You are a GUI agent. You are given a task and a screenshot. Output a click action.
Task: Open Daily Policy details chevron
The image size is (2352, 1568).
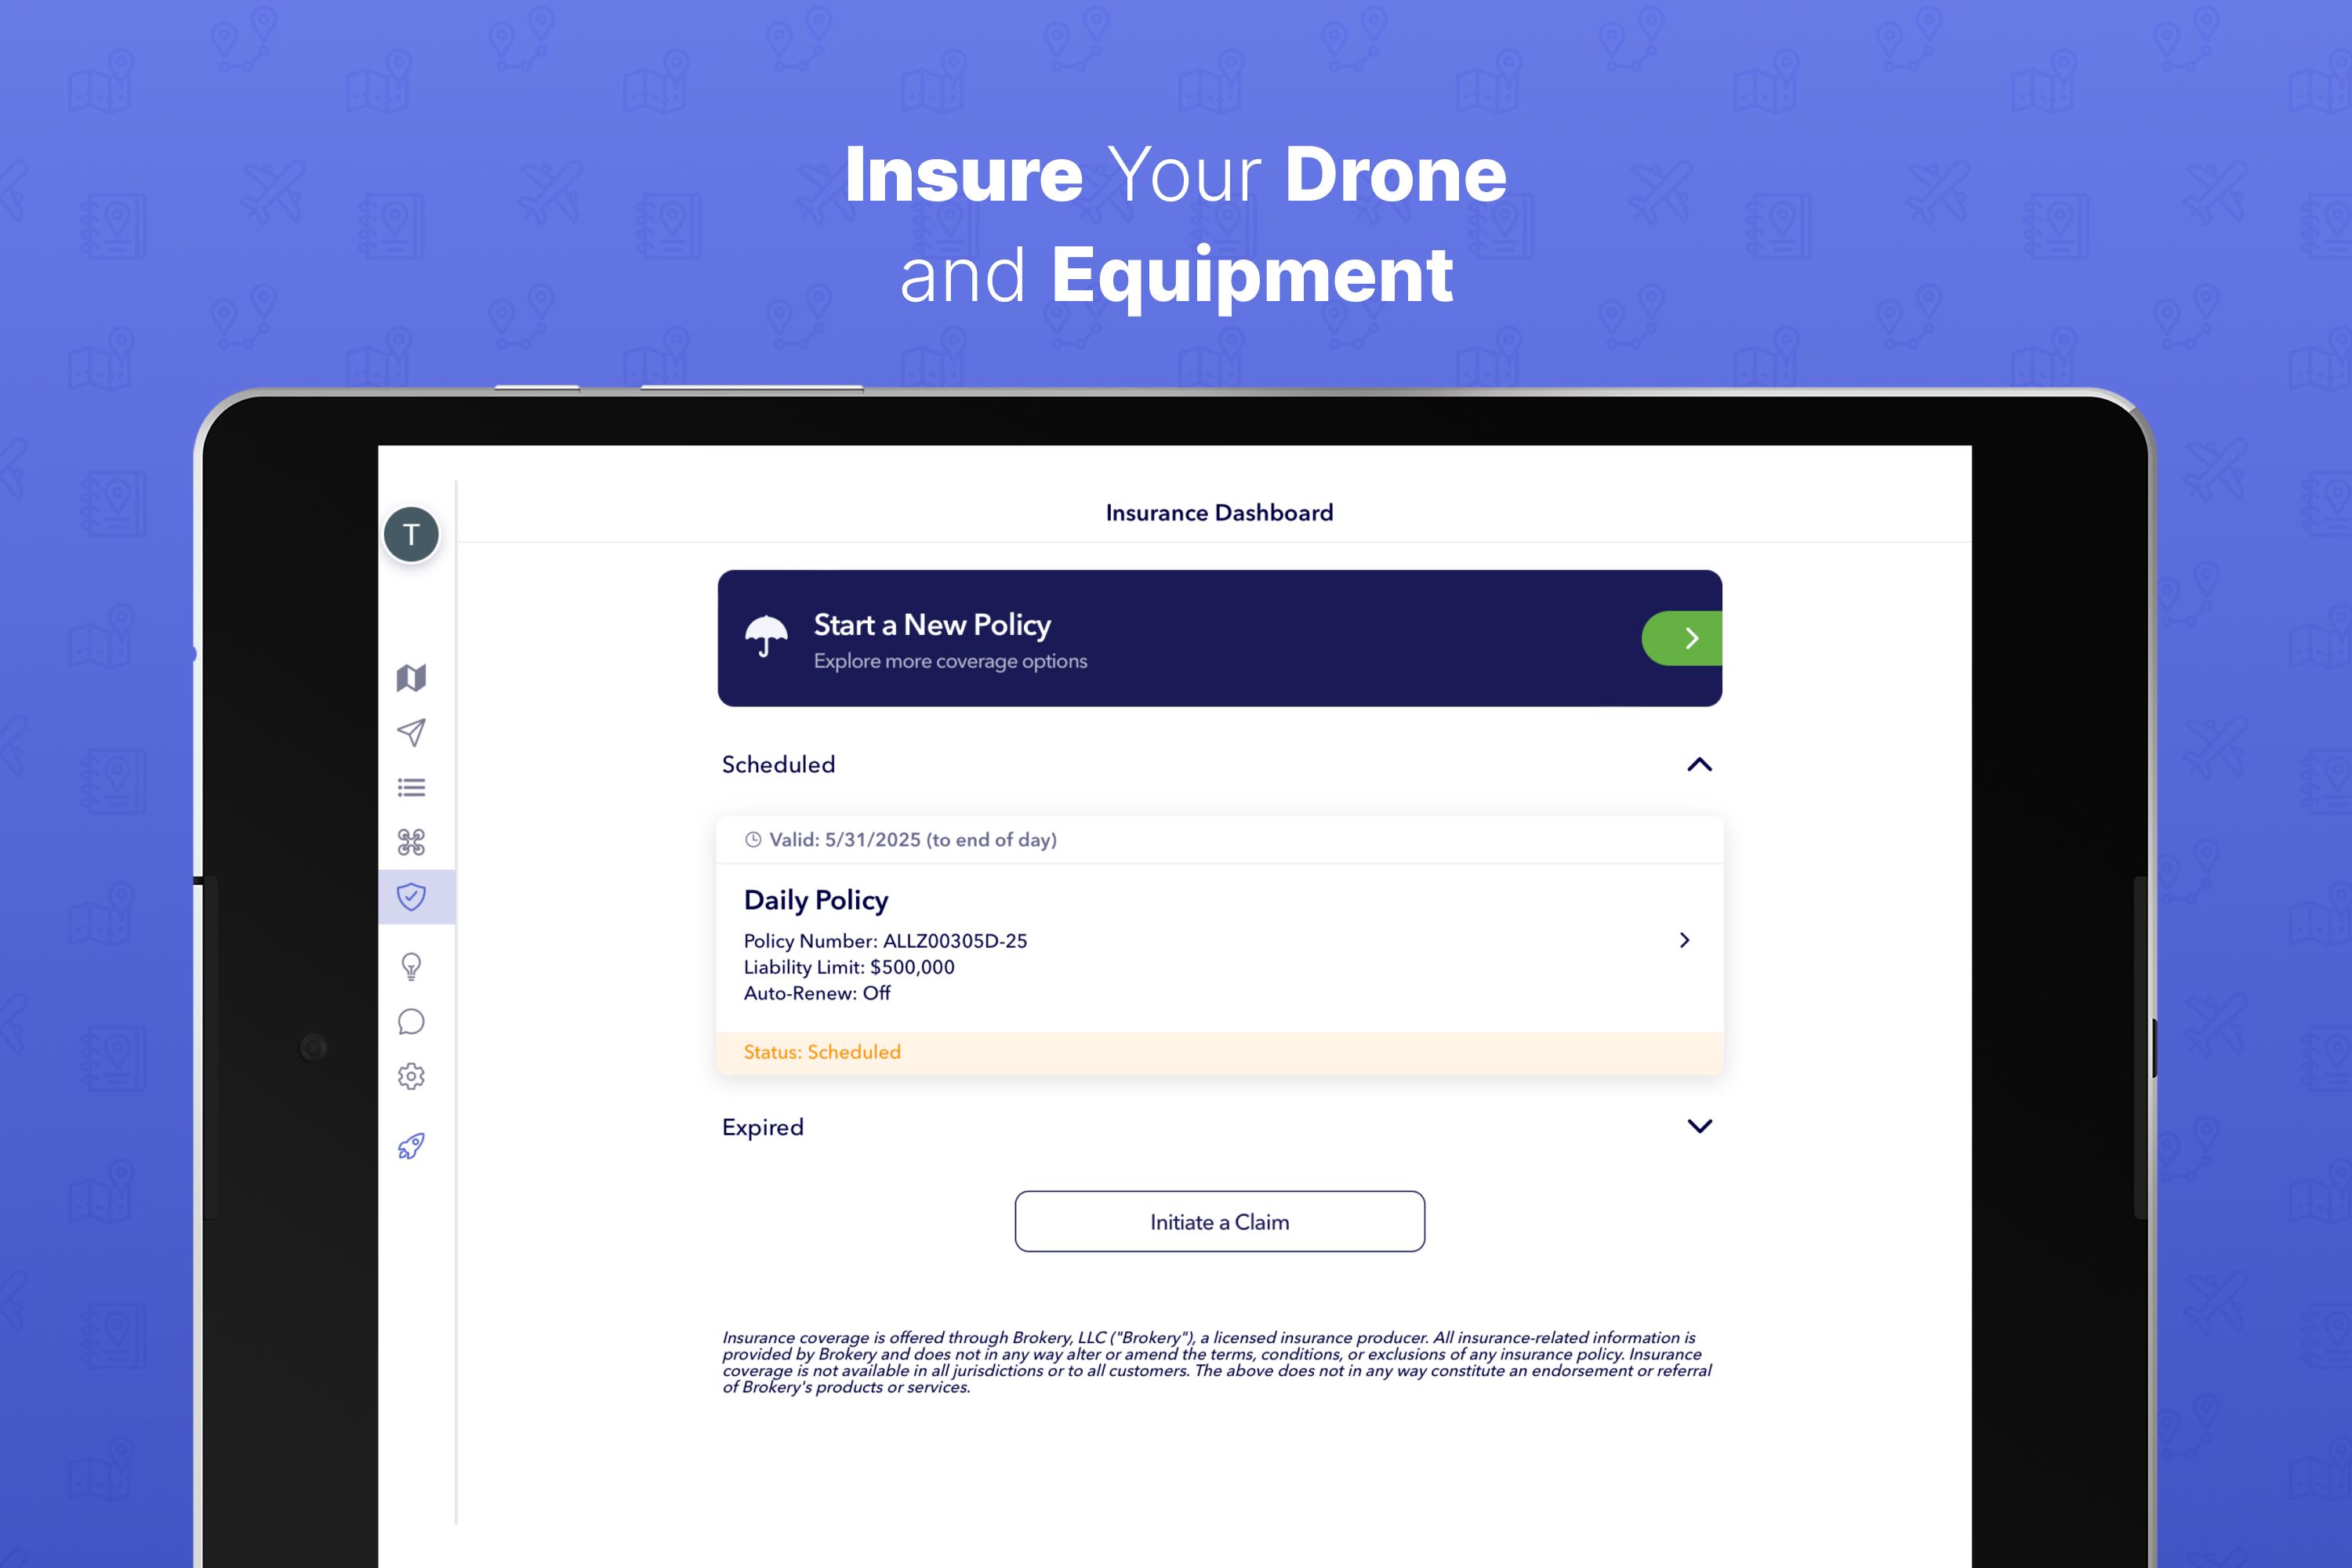[1685, 940]
